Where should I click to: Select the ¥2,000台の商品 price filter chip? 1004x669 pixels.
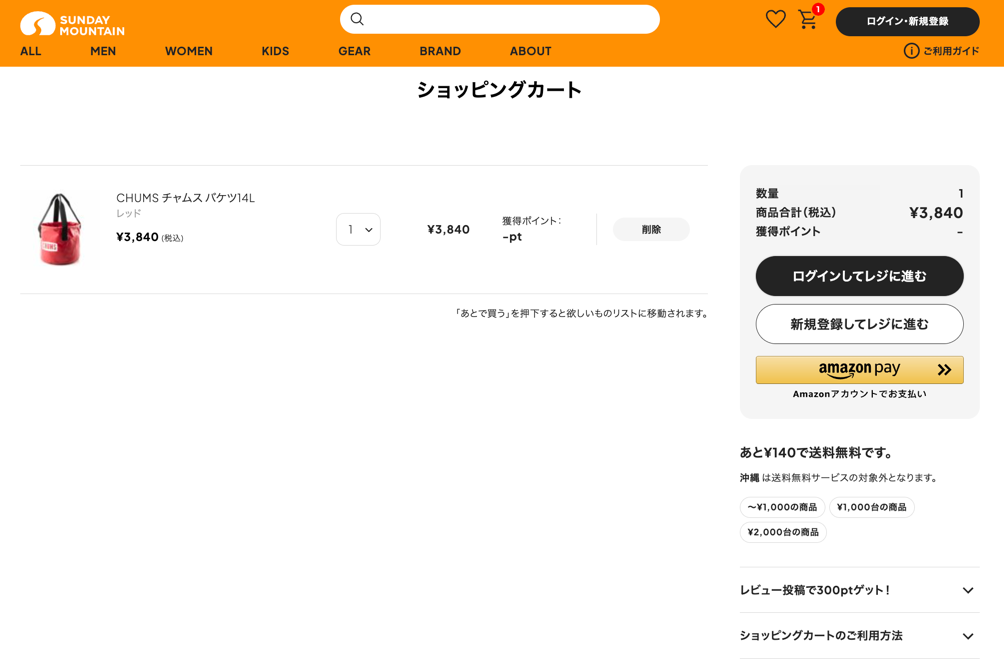(x=783, y=531)
